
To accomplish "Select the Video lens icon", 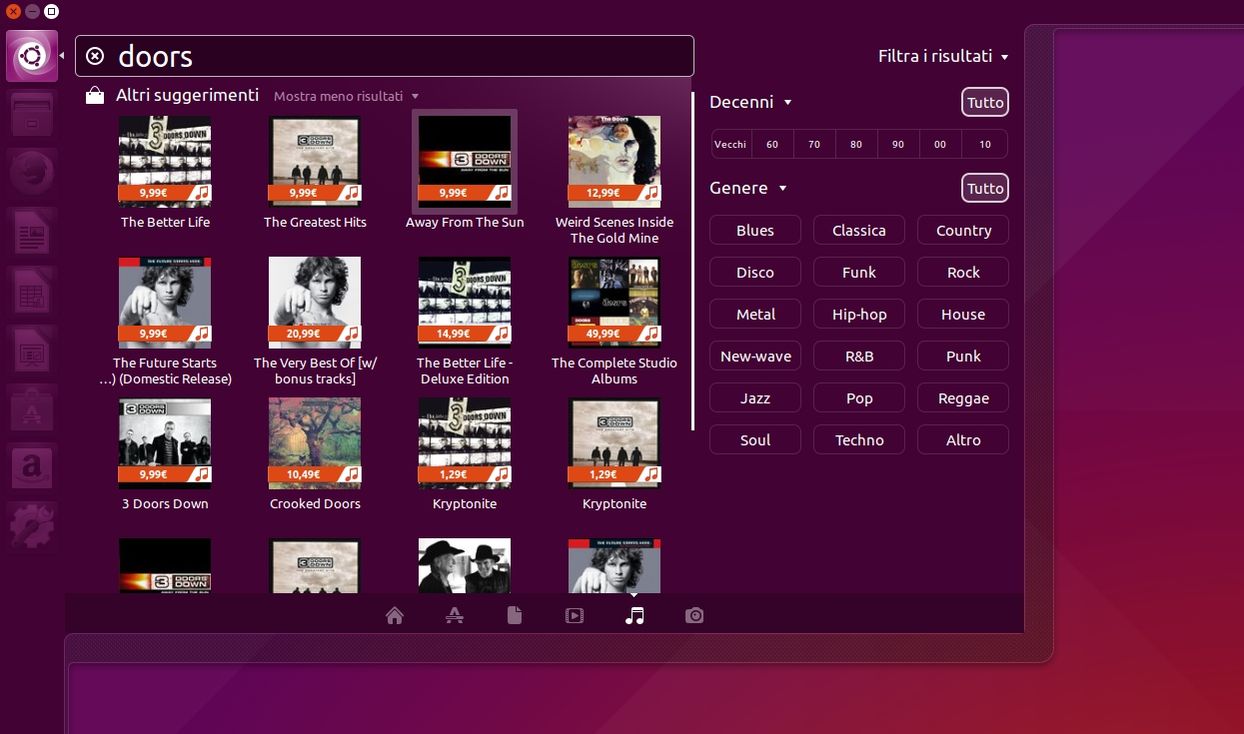I will [x=574, y=616].
